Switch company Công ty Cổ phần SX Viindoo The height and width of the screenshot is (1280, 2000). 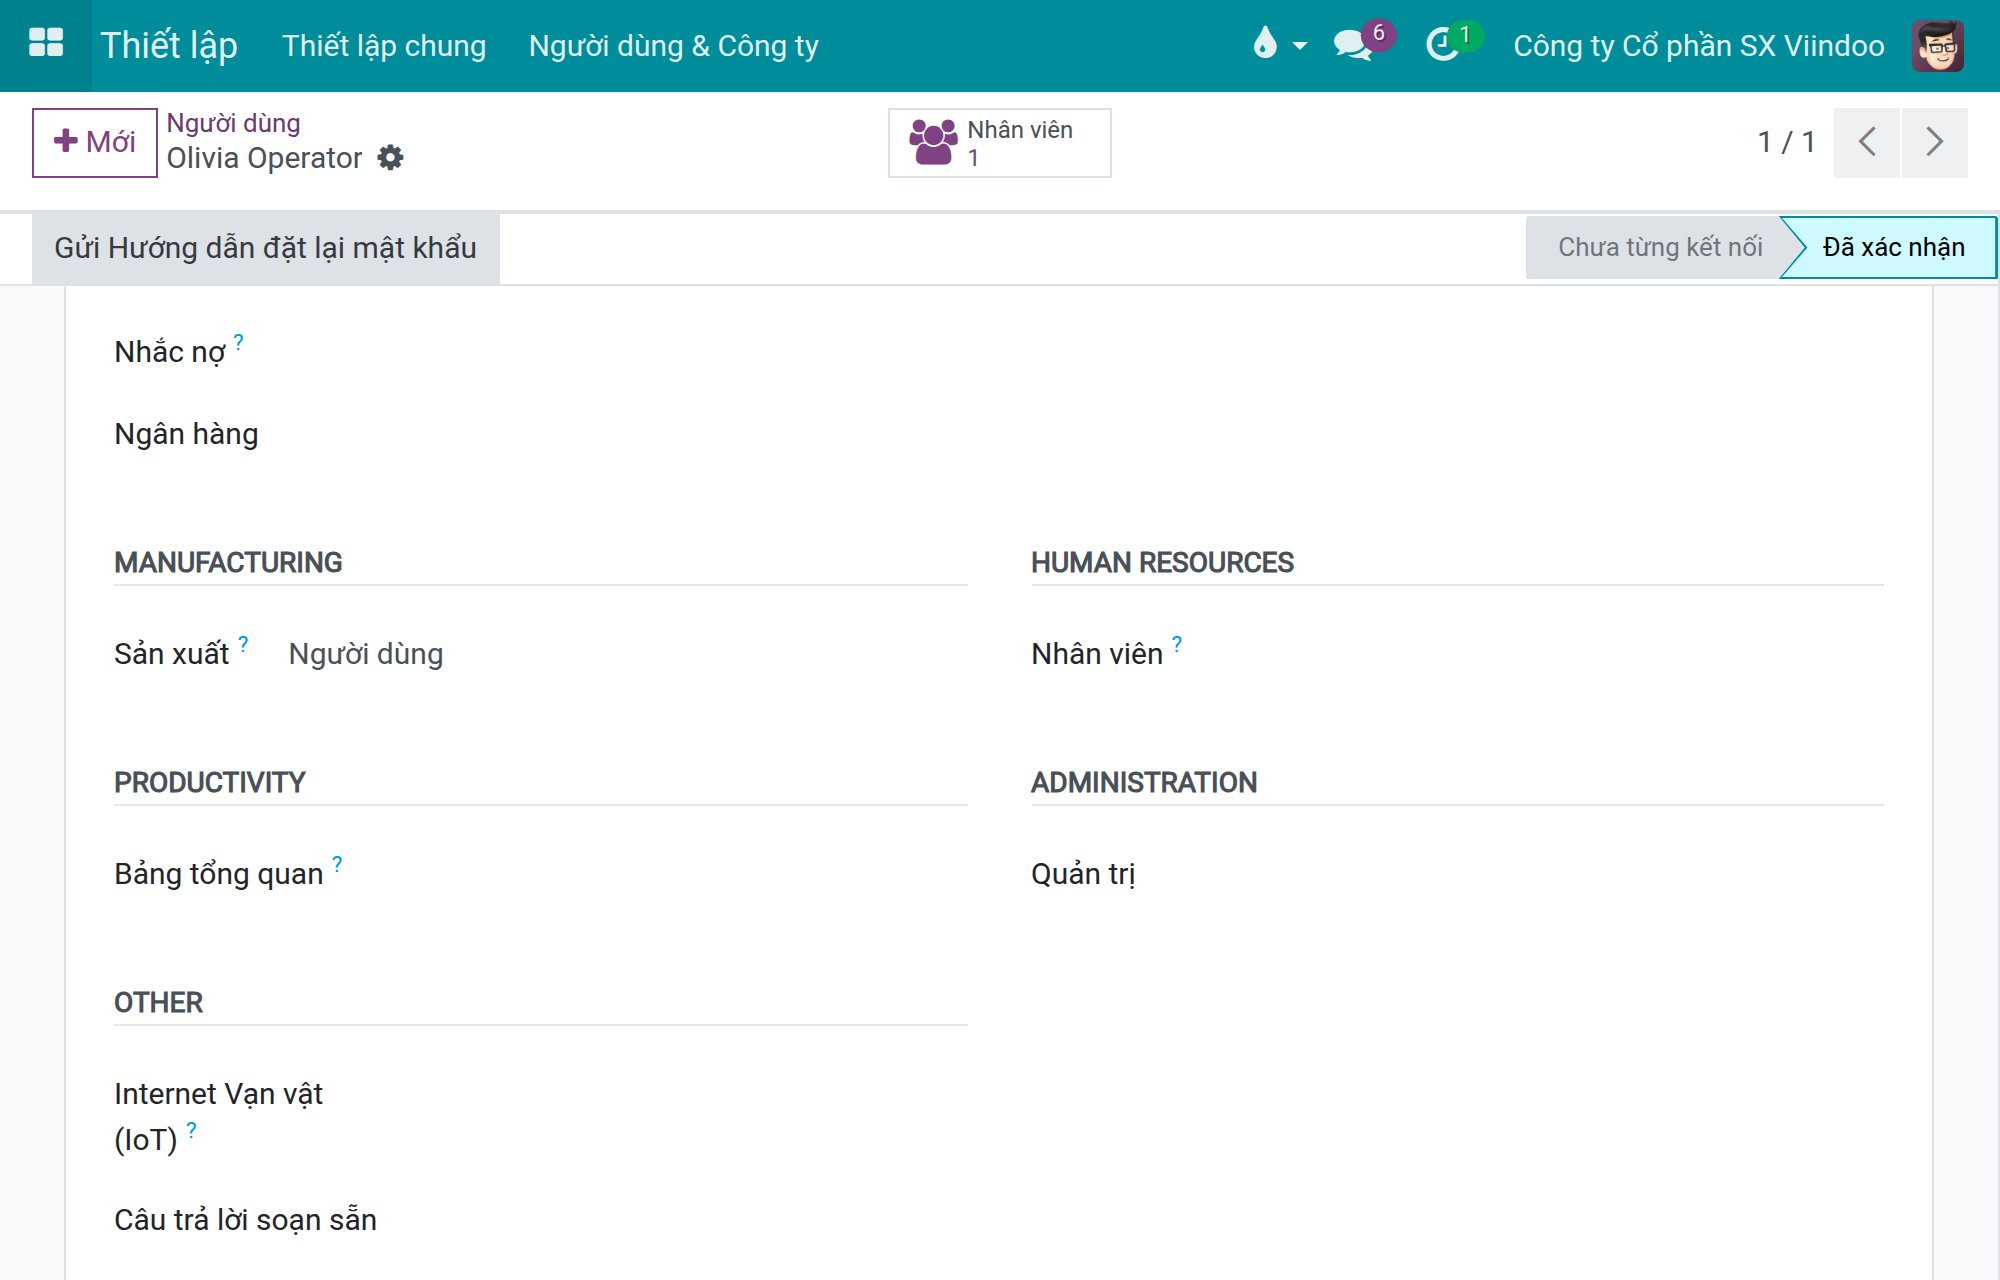tap(1699, 46)
